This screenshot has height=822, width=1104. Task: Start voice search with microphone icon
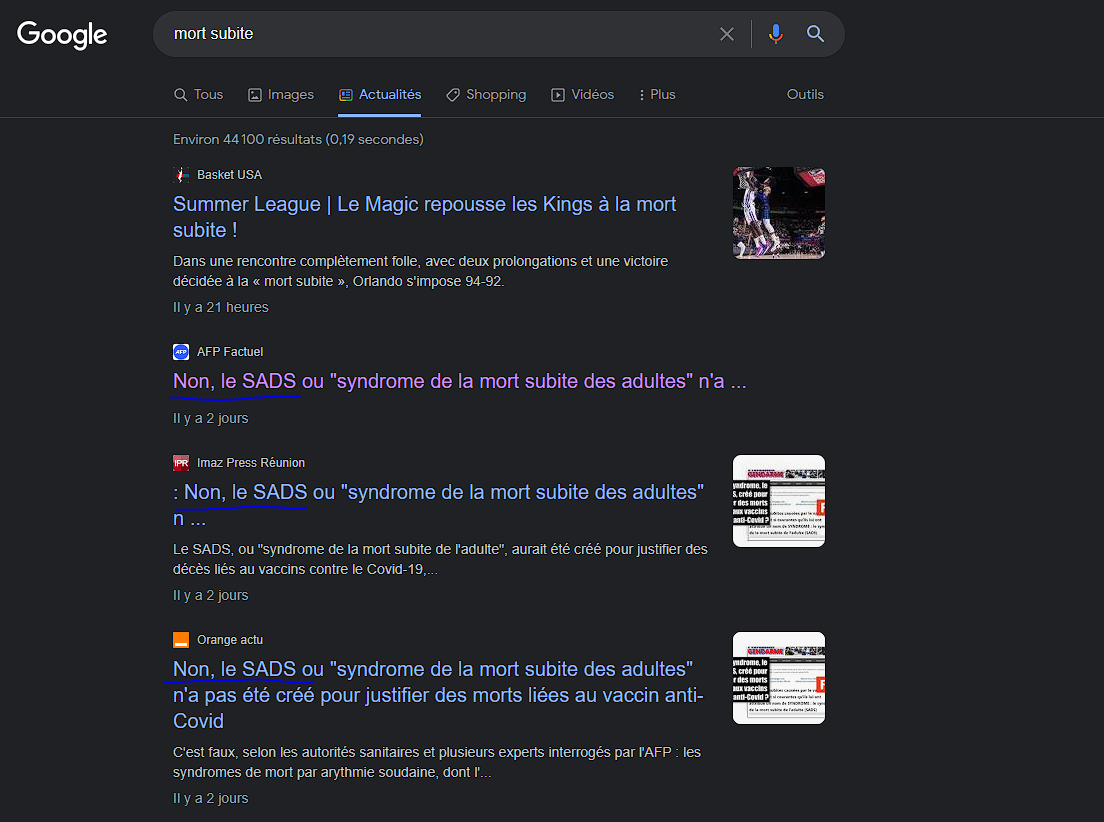pyautogui.click(x=776, y=34)
